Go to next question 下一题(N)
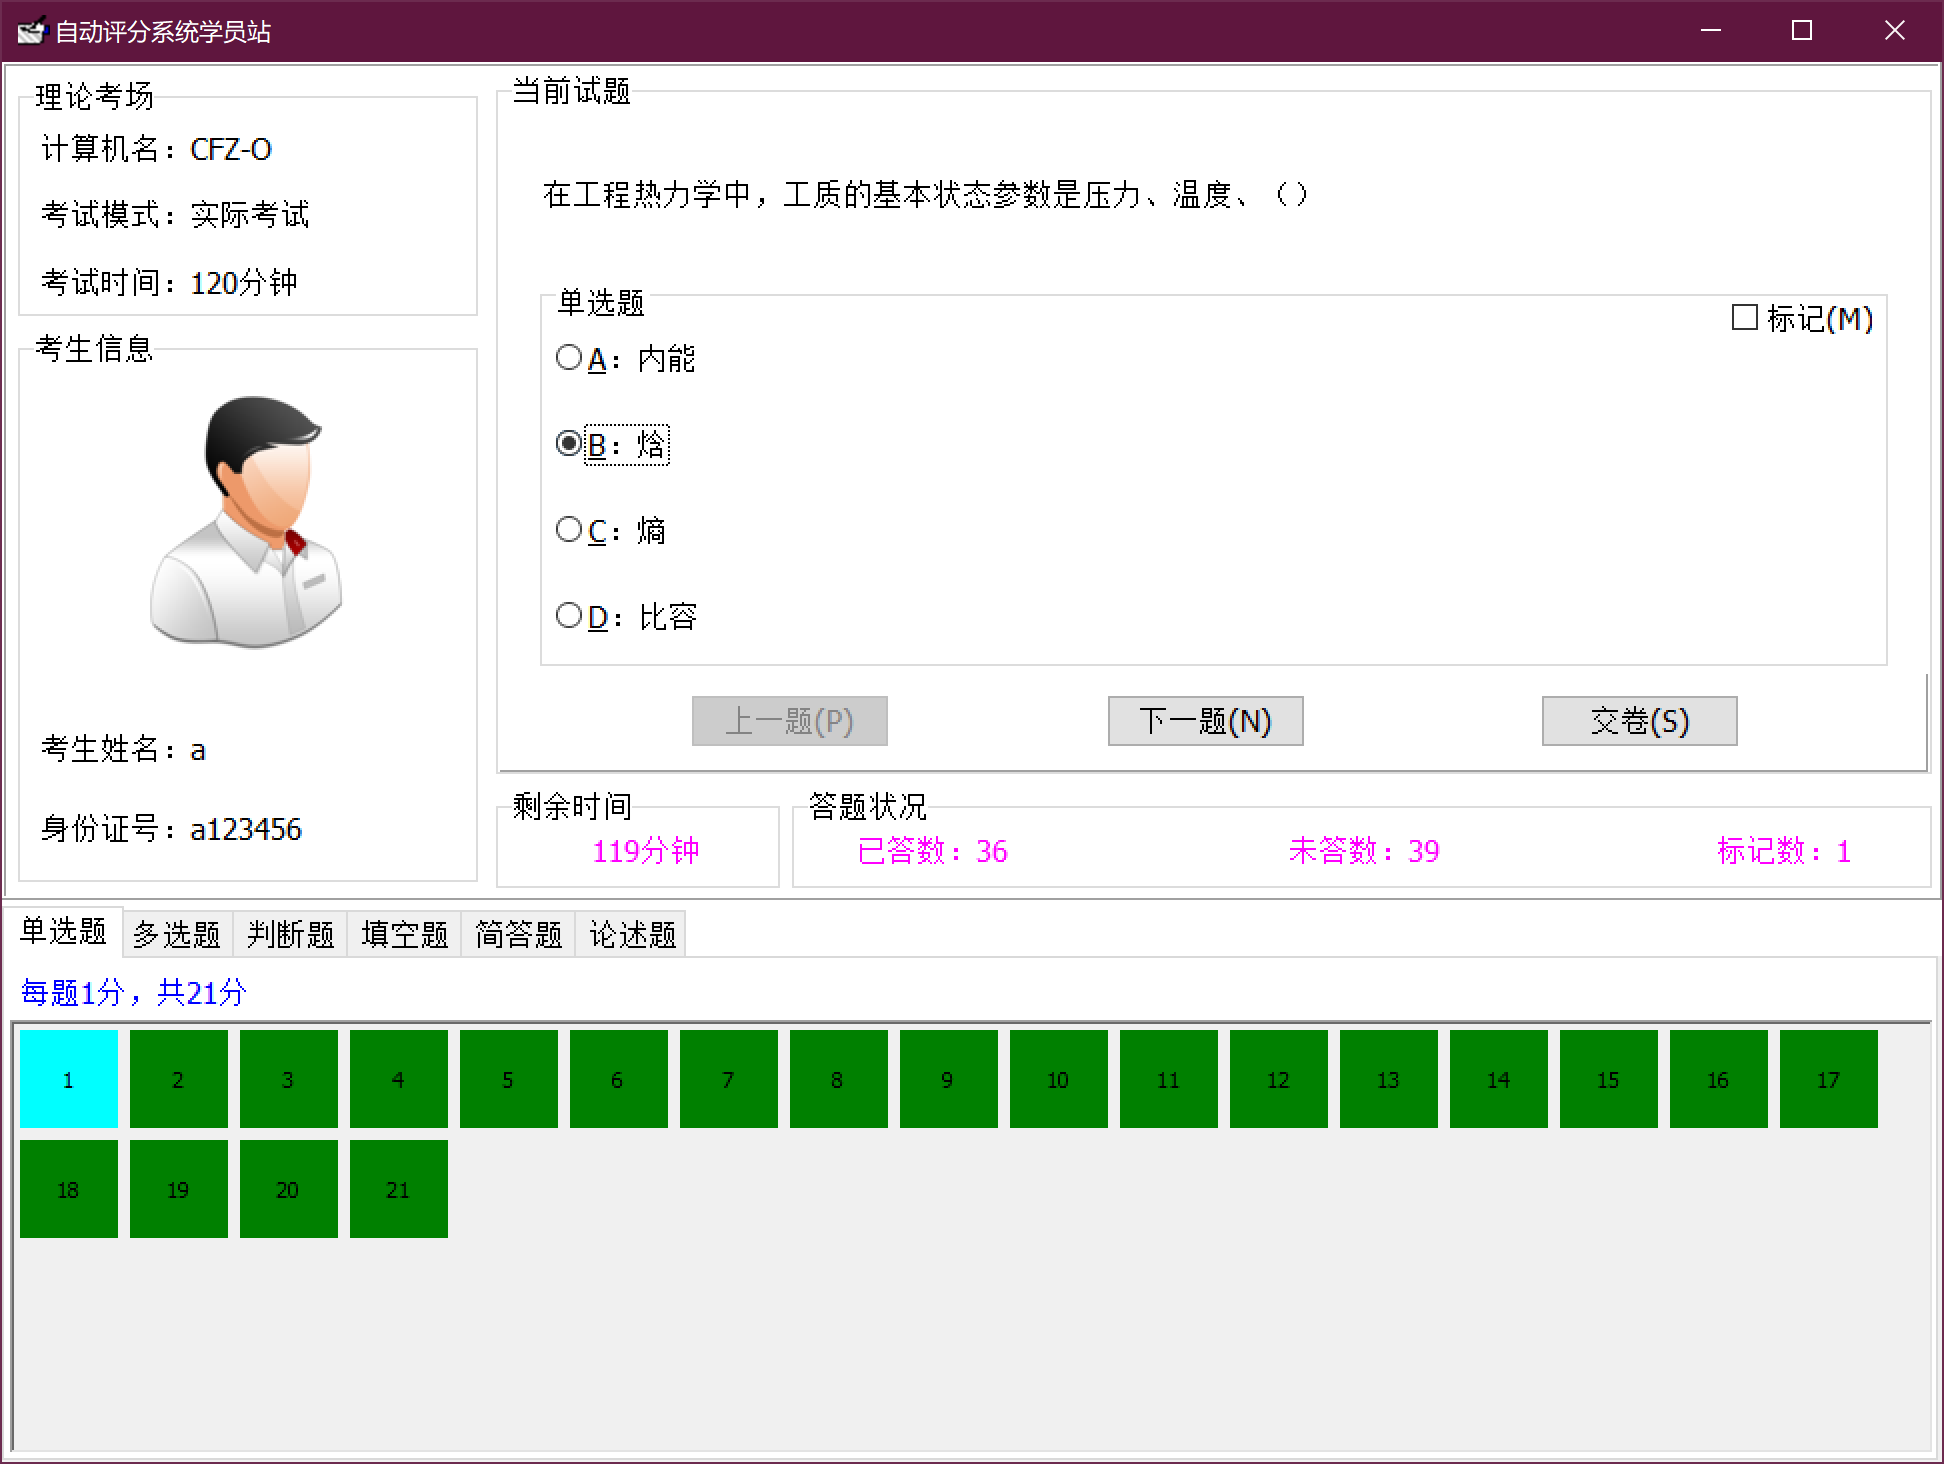Viewport: 1944px width, 1464px height. pyautogui.click(x=1205, y=721)
